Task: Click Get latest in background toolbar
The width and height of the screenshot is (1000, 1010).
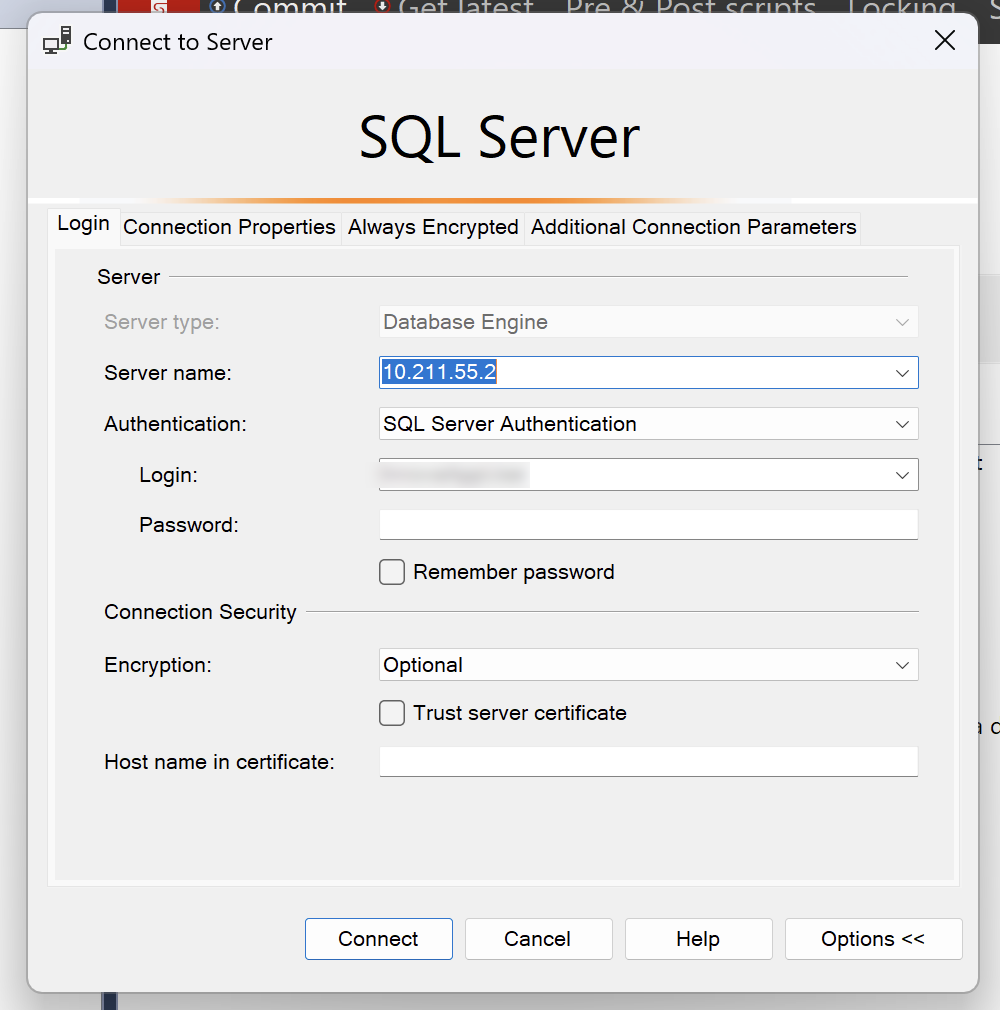Action: tap(455, 6)
